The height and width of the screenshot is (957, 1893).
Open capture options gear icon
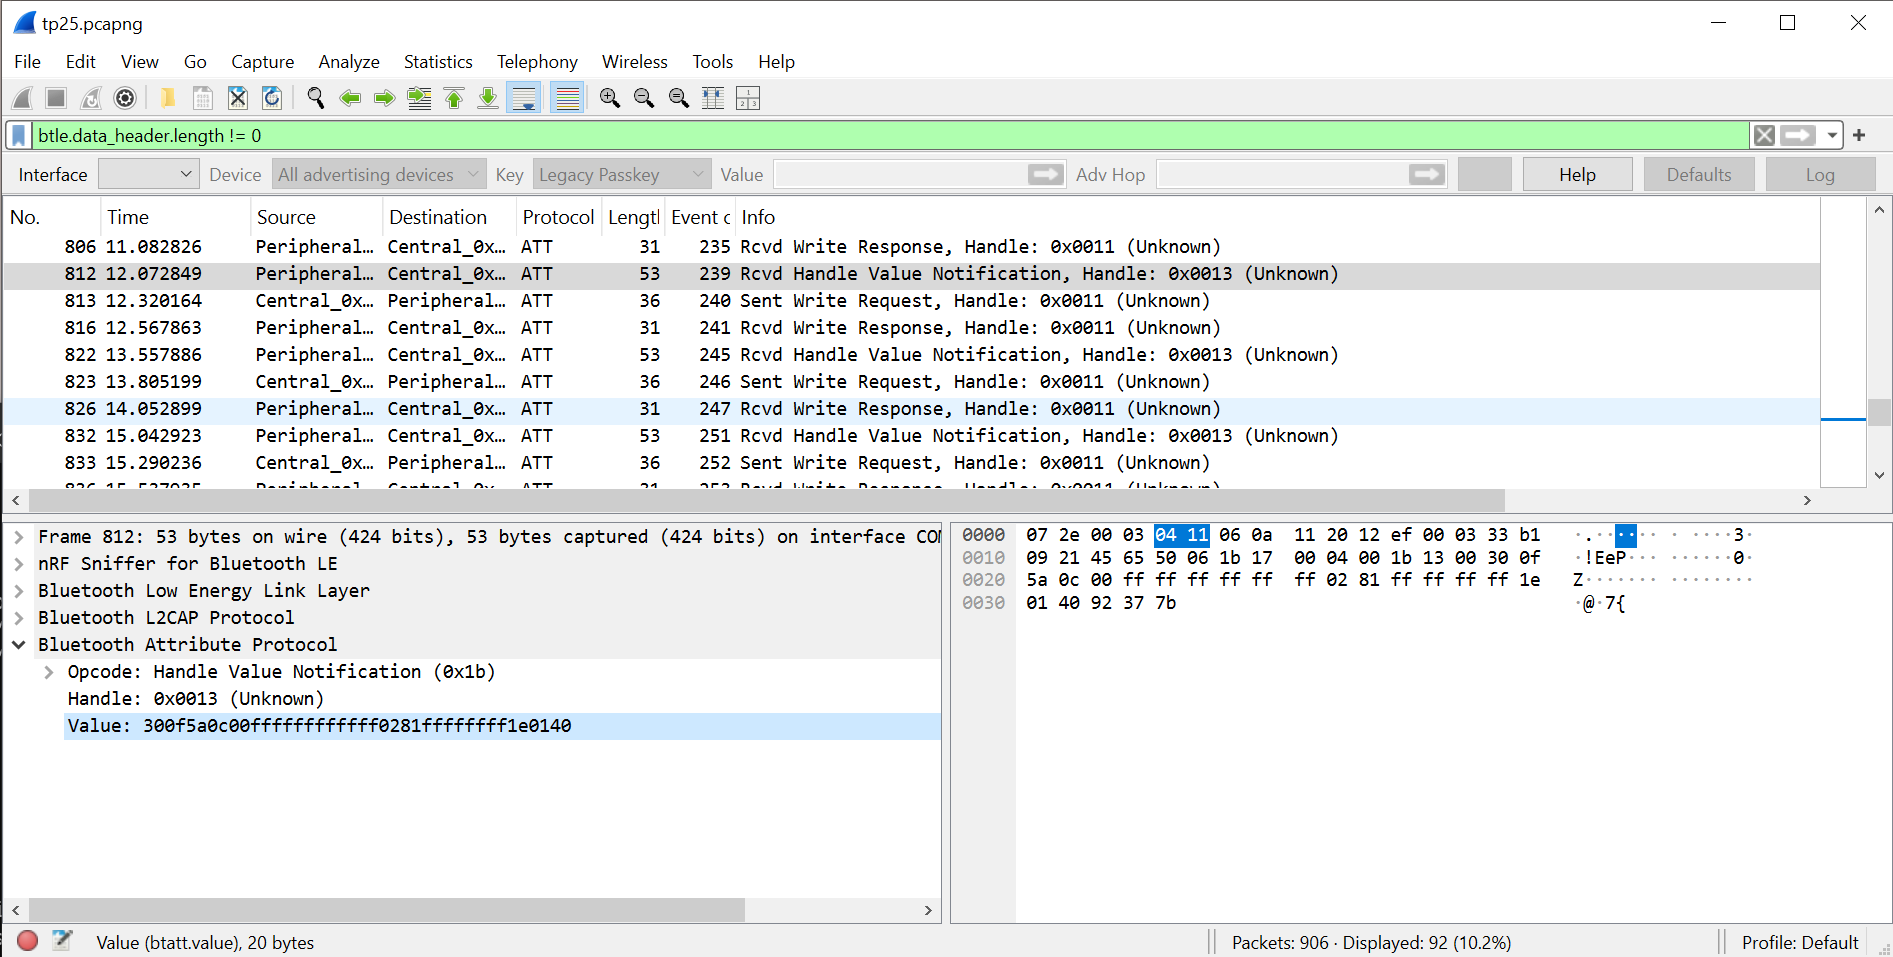(x=125, y=98)
